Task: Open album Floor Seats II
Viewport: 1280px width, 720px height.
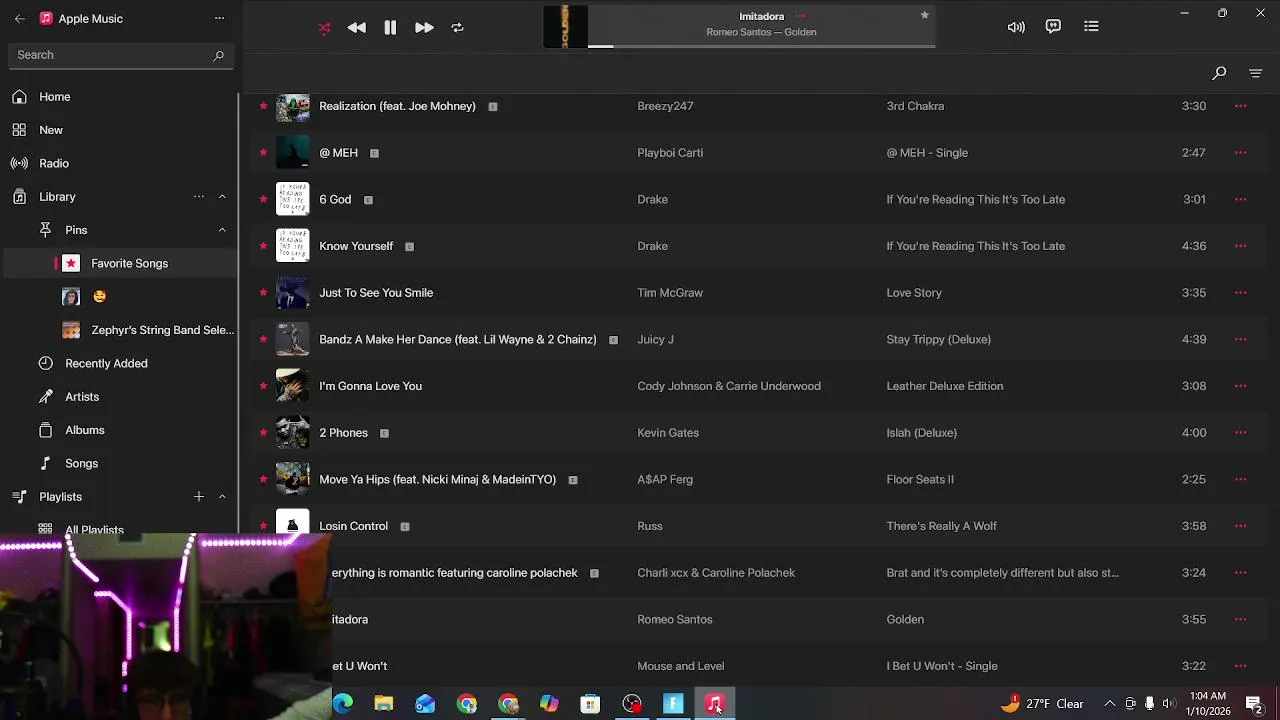Action: 920,480
